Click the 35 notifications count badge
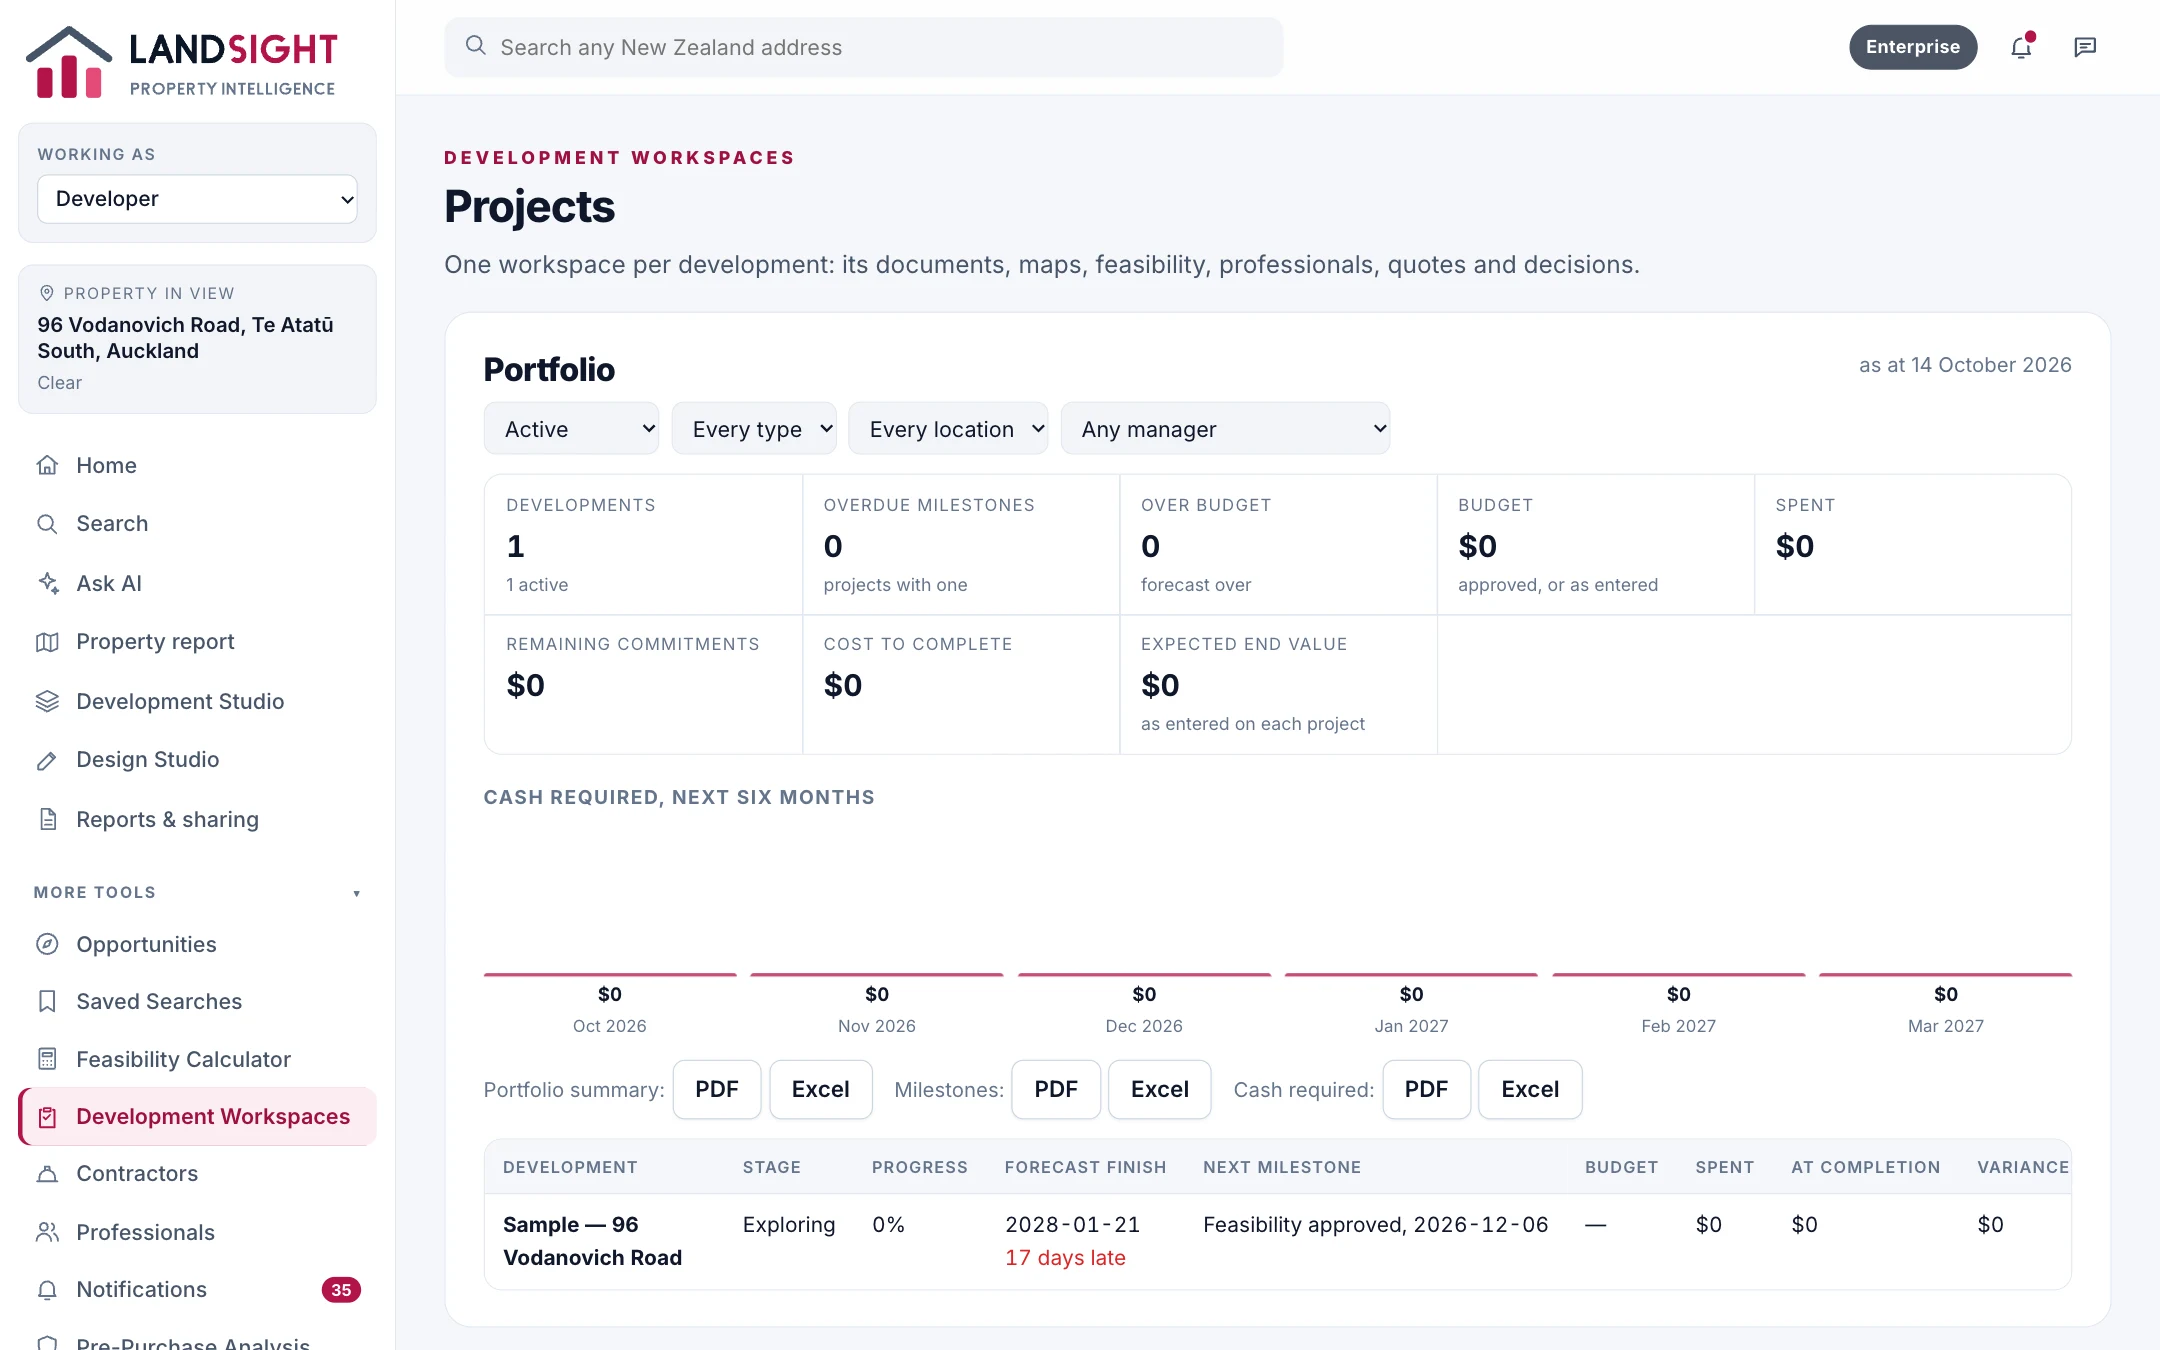2160x1350 pixels. point(341,1290)
